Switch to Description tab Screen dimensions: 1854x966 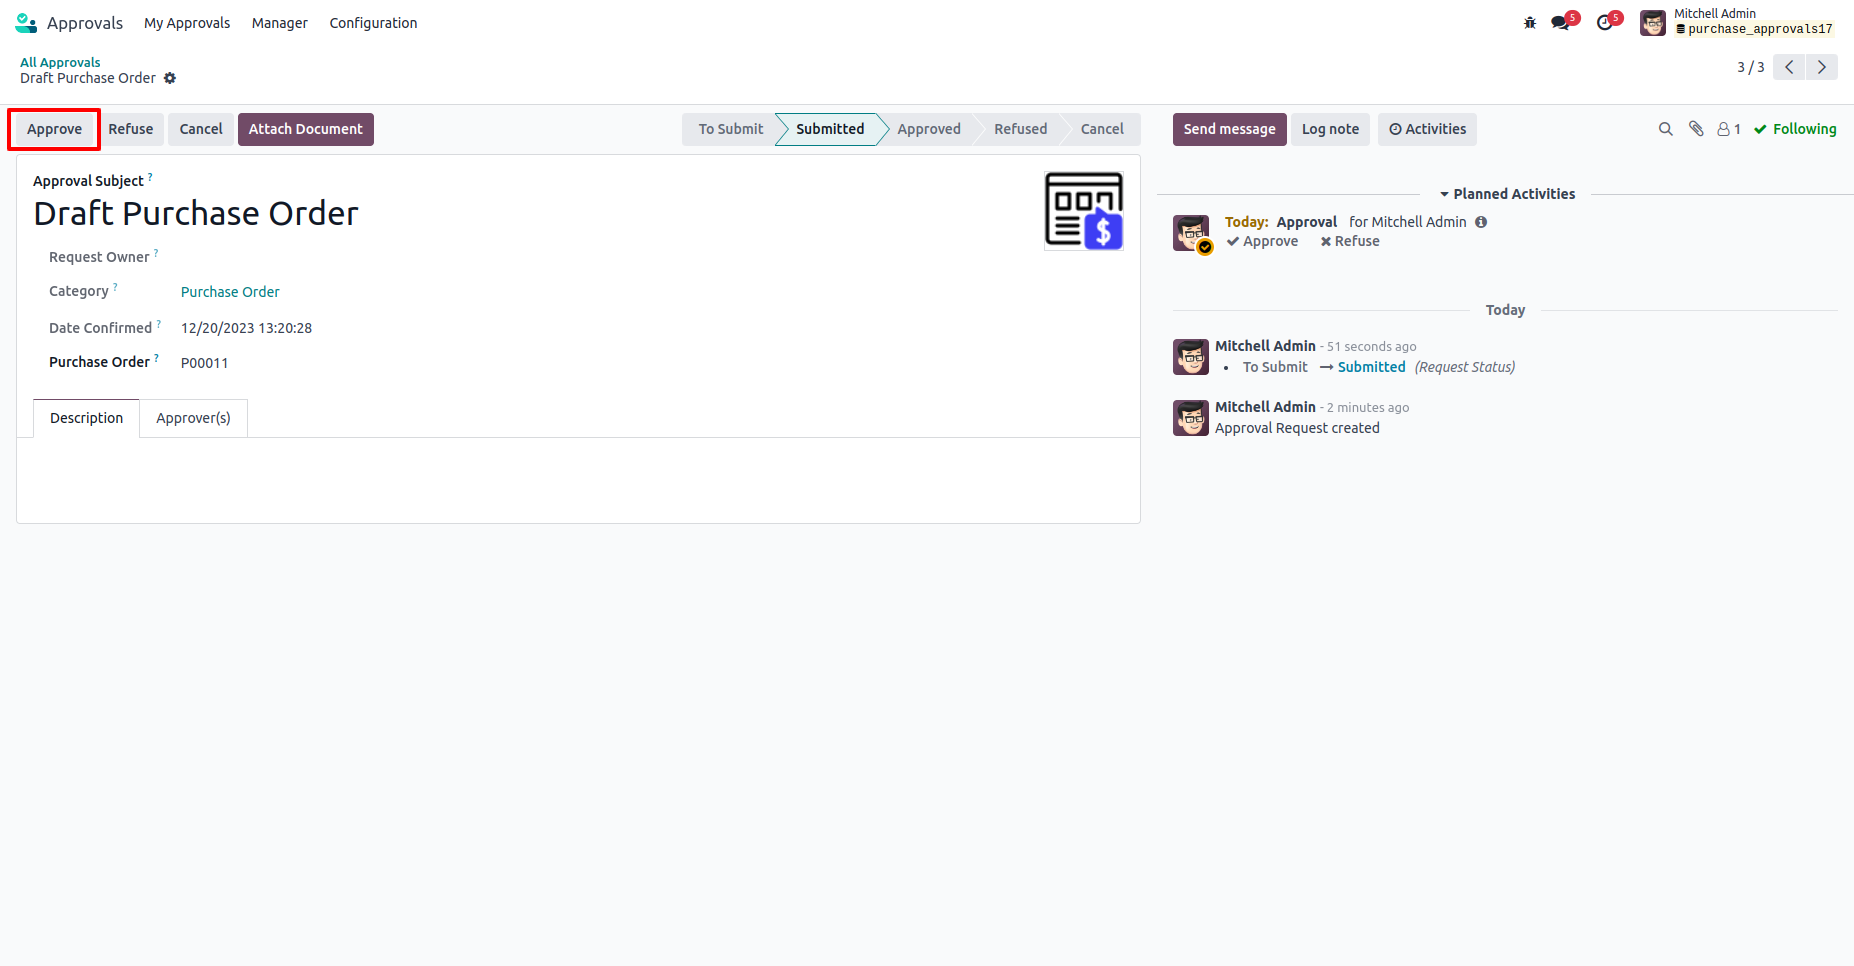click(87, 418)
